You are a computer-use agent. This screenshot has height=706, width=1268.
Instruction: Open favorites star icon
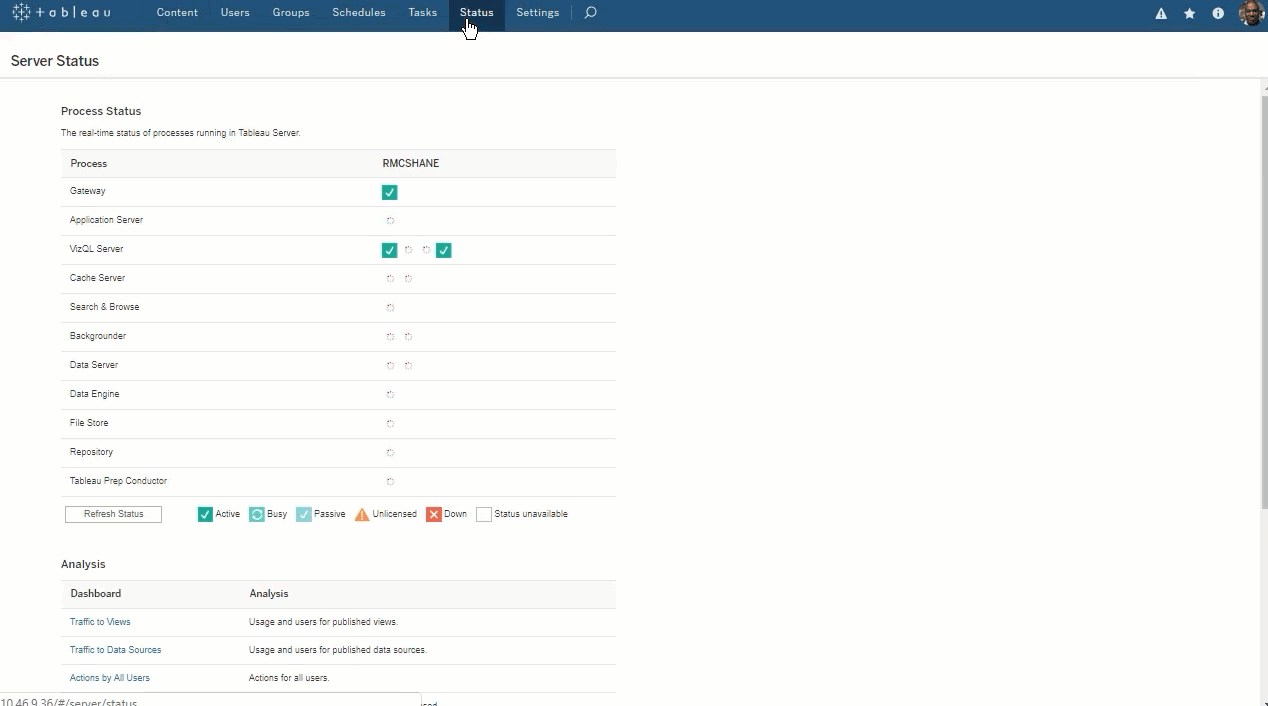tap(1189, 14)
